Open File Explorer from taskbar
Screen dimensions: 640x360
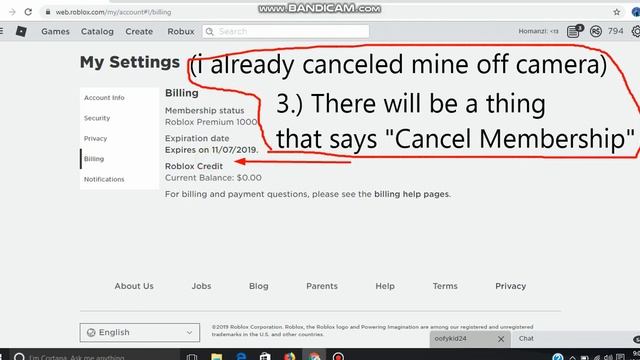(217, 357)
